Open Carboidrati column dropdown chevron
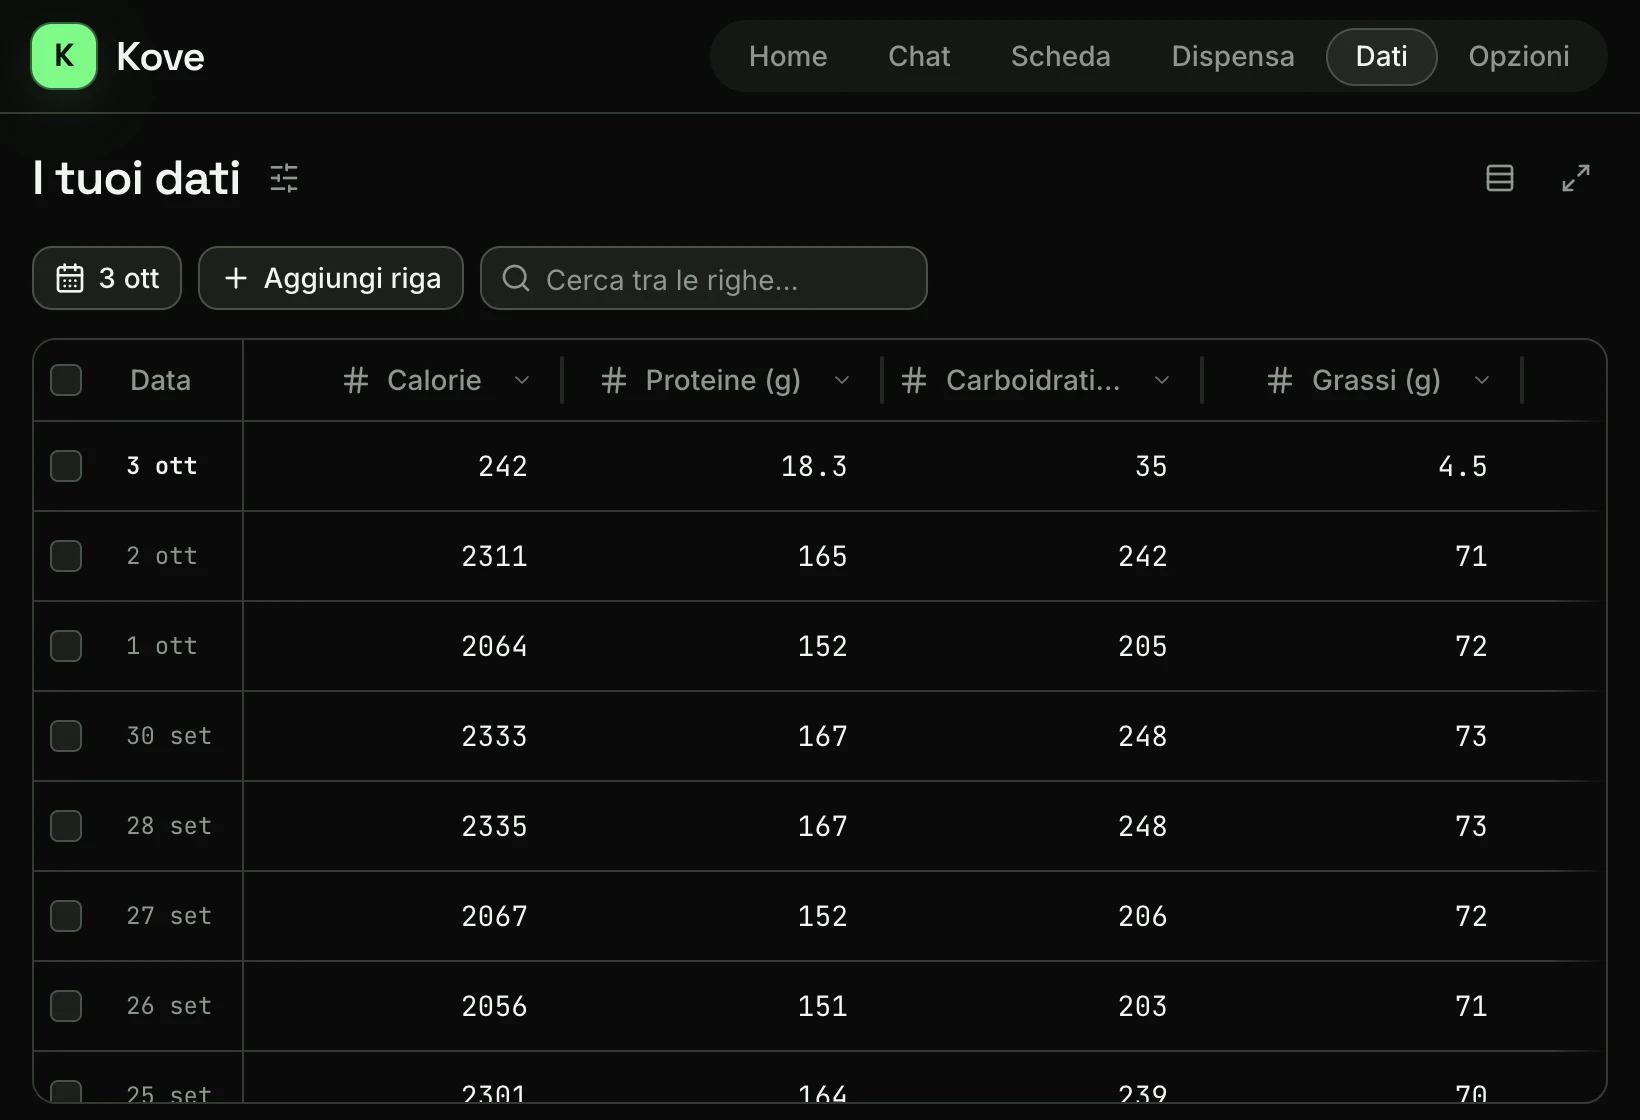Screen dimensions: 1640x1120 [x=1162, y=380]
